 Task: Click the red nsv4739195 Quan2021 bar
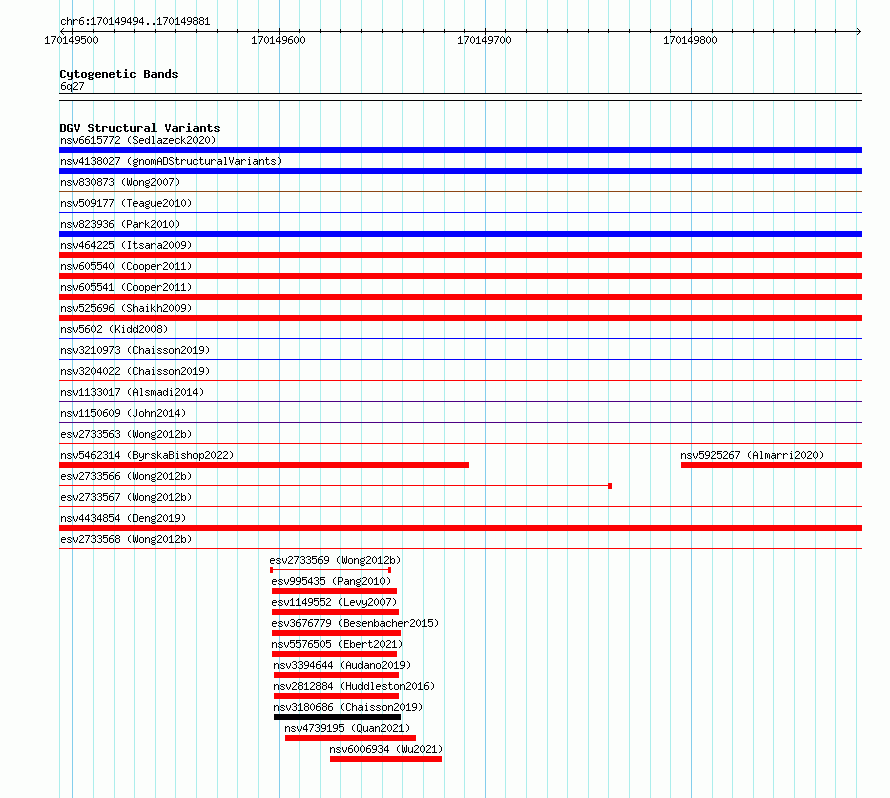(350, 738)
